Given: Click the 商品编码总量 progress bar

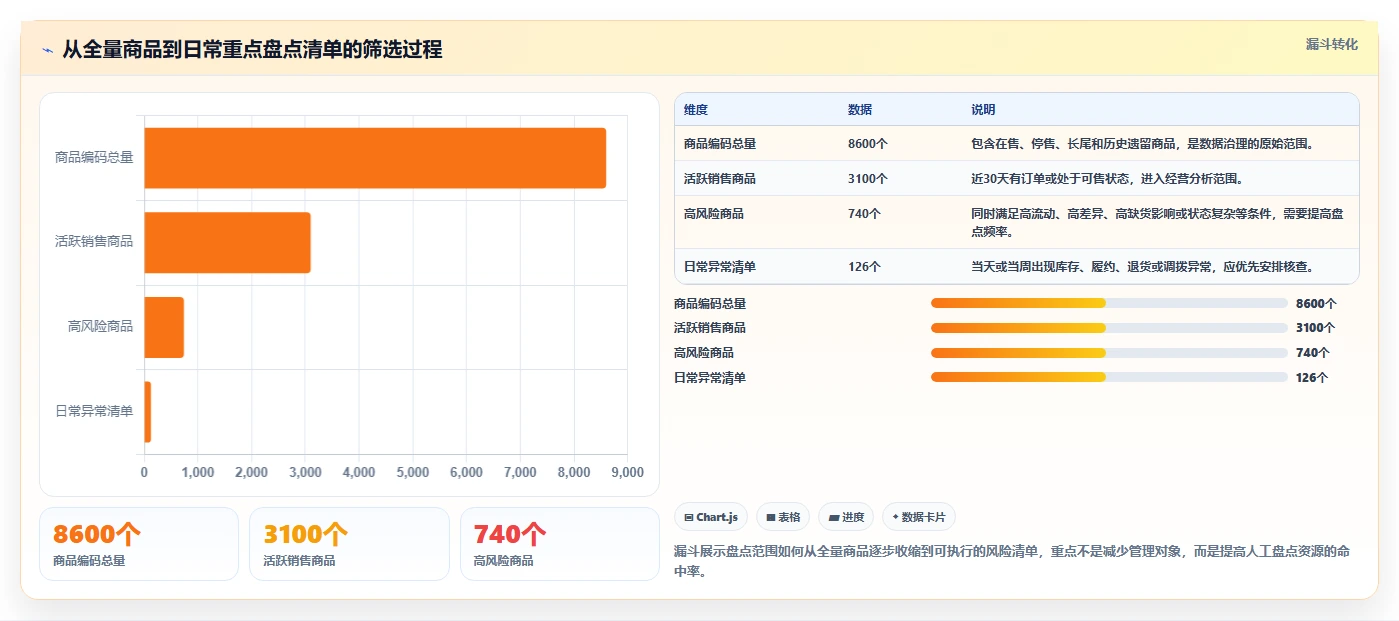Looking at the screenshot, I should tap(1109, 303).
